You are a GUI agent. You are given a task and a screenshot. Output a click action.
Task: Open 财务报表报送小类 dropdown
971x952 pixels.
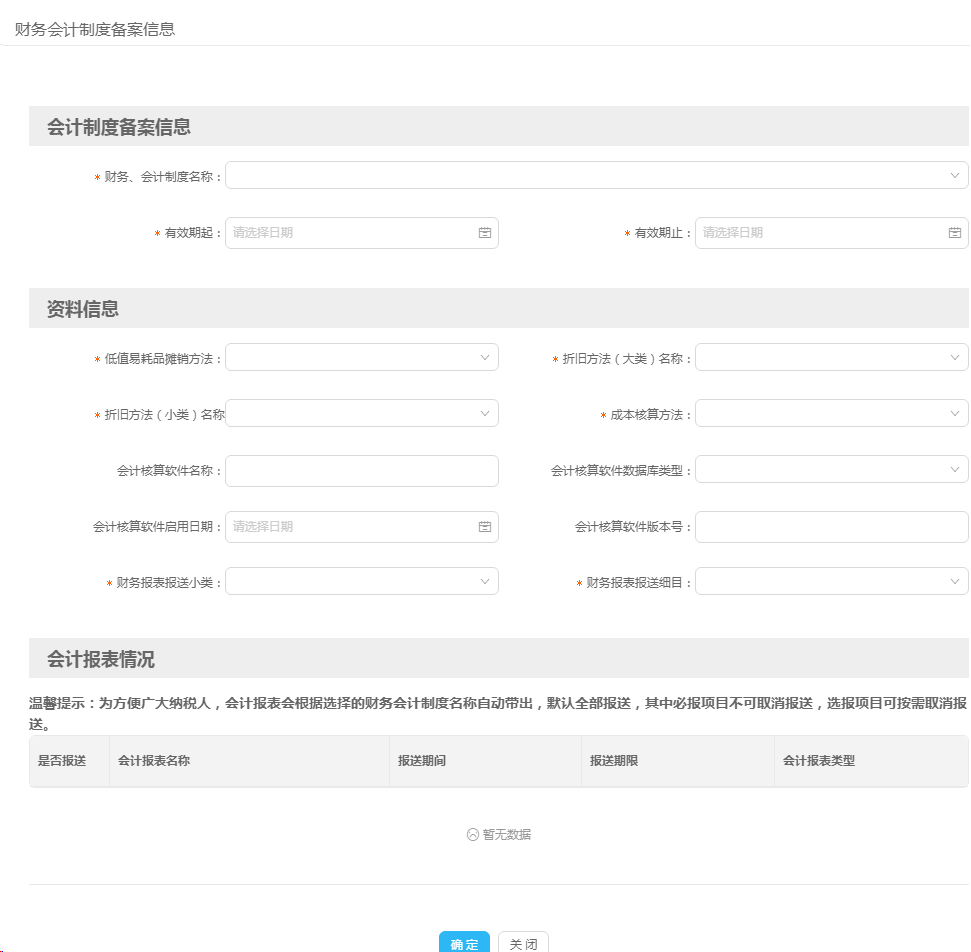(x=361, y=581)
